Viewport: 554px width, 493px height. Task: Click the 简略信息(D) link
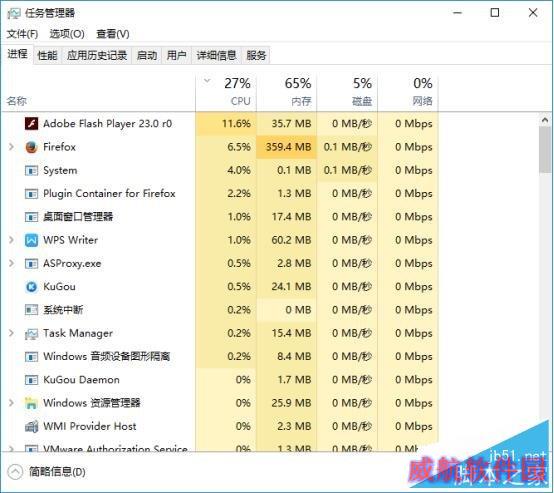tap(57, 472)
